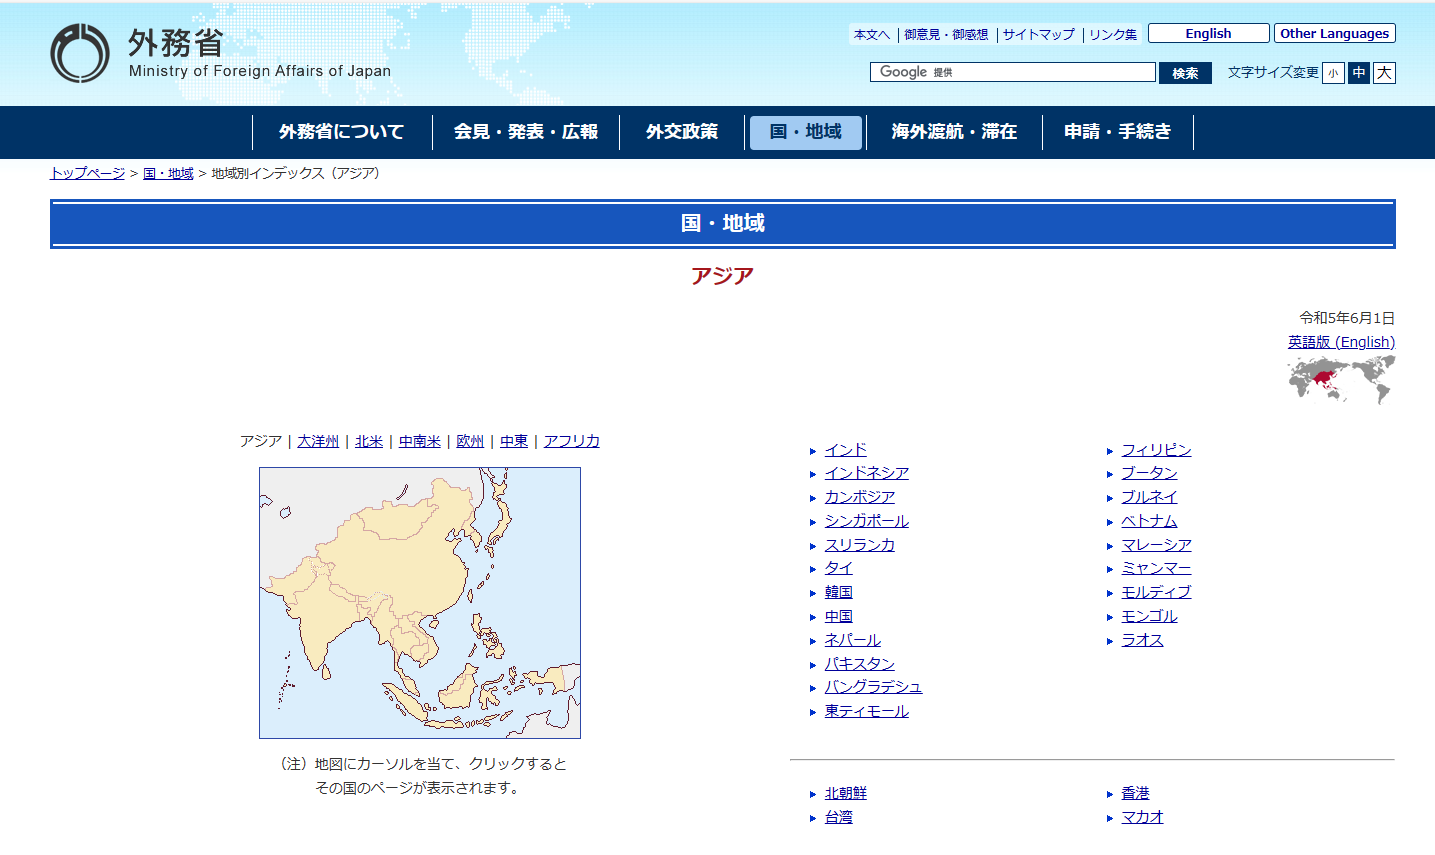Click the Other Languages button
The height and width of the screenshot is (855, 1435).
pyautogui.click(x=1334, y=33)
